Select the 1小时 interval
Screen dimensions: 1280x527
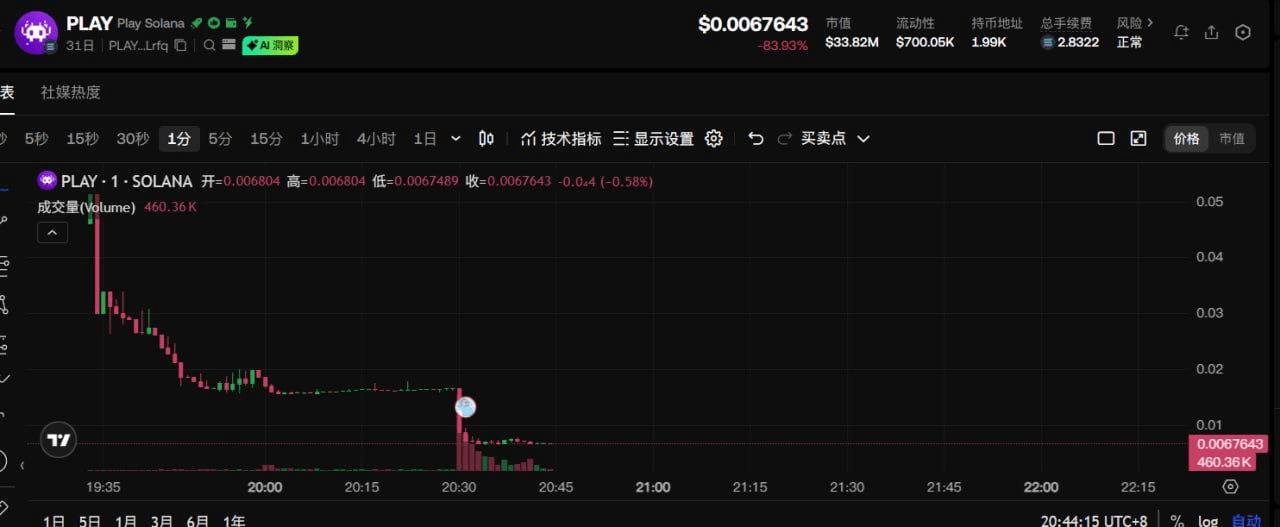(x=320, y=139)
